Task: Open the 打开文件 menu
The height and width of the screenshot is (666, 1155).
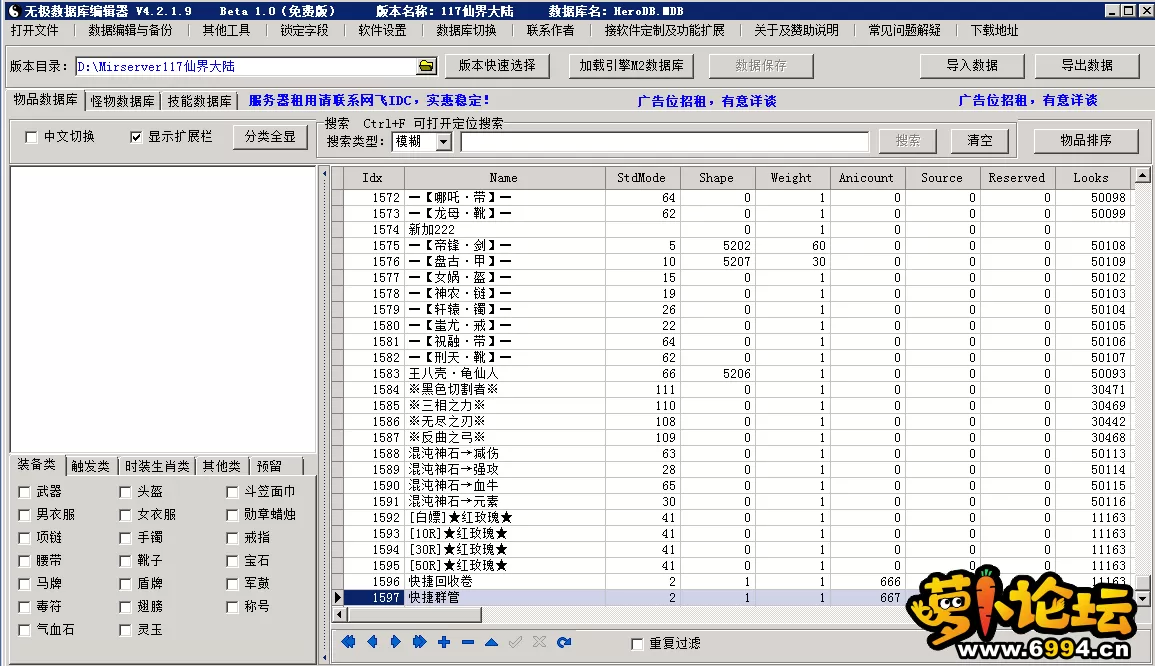Action: coord(35,30)
